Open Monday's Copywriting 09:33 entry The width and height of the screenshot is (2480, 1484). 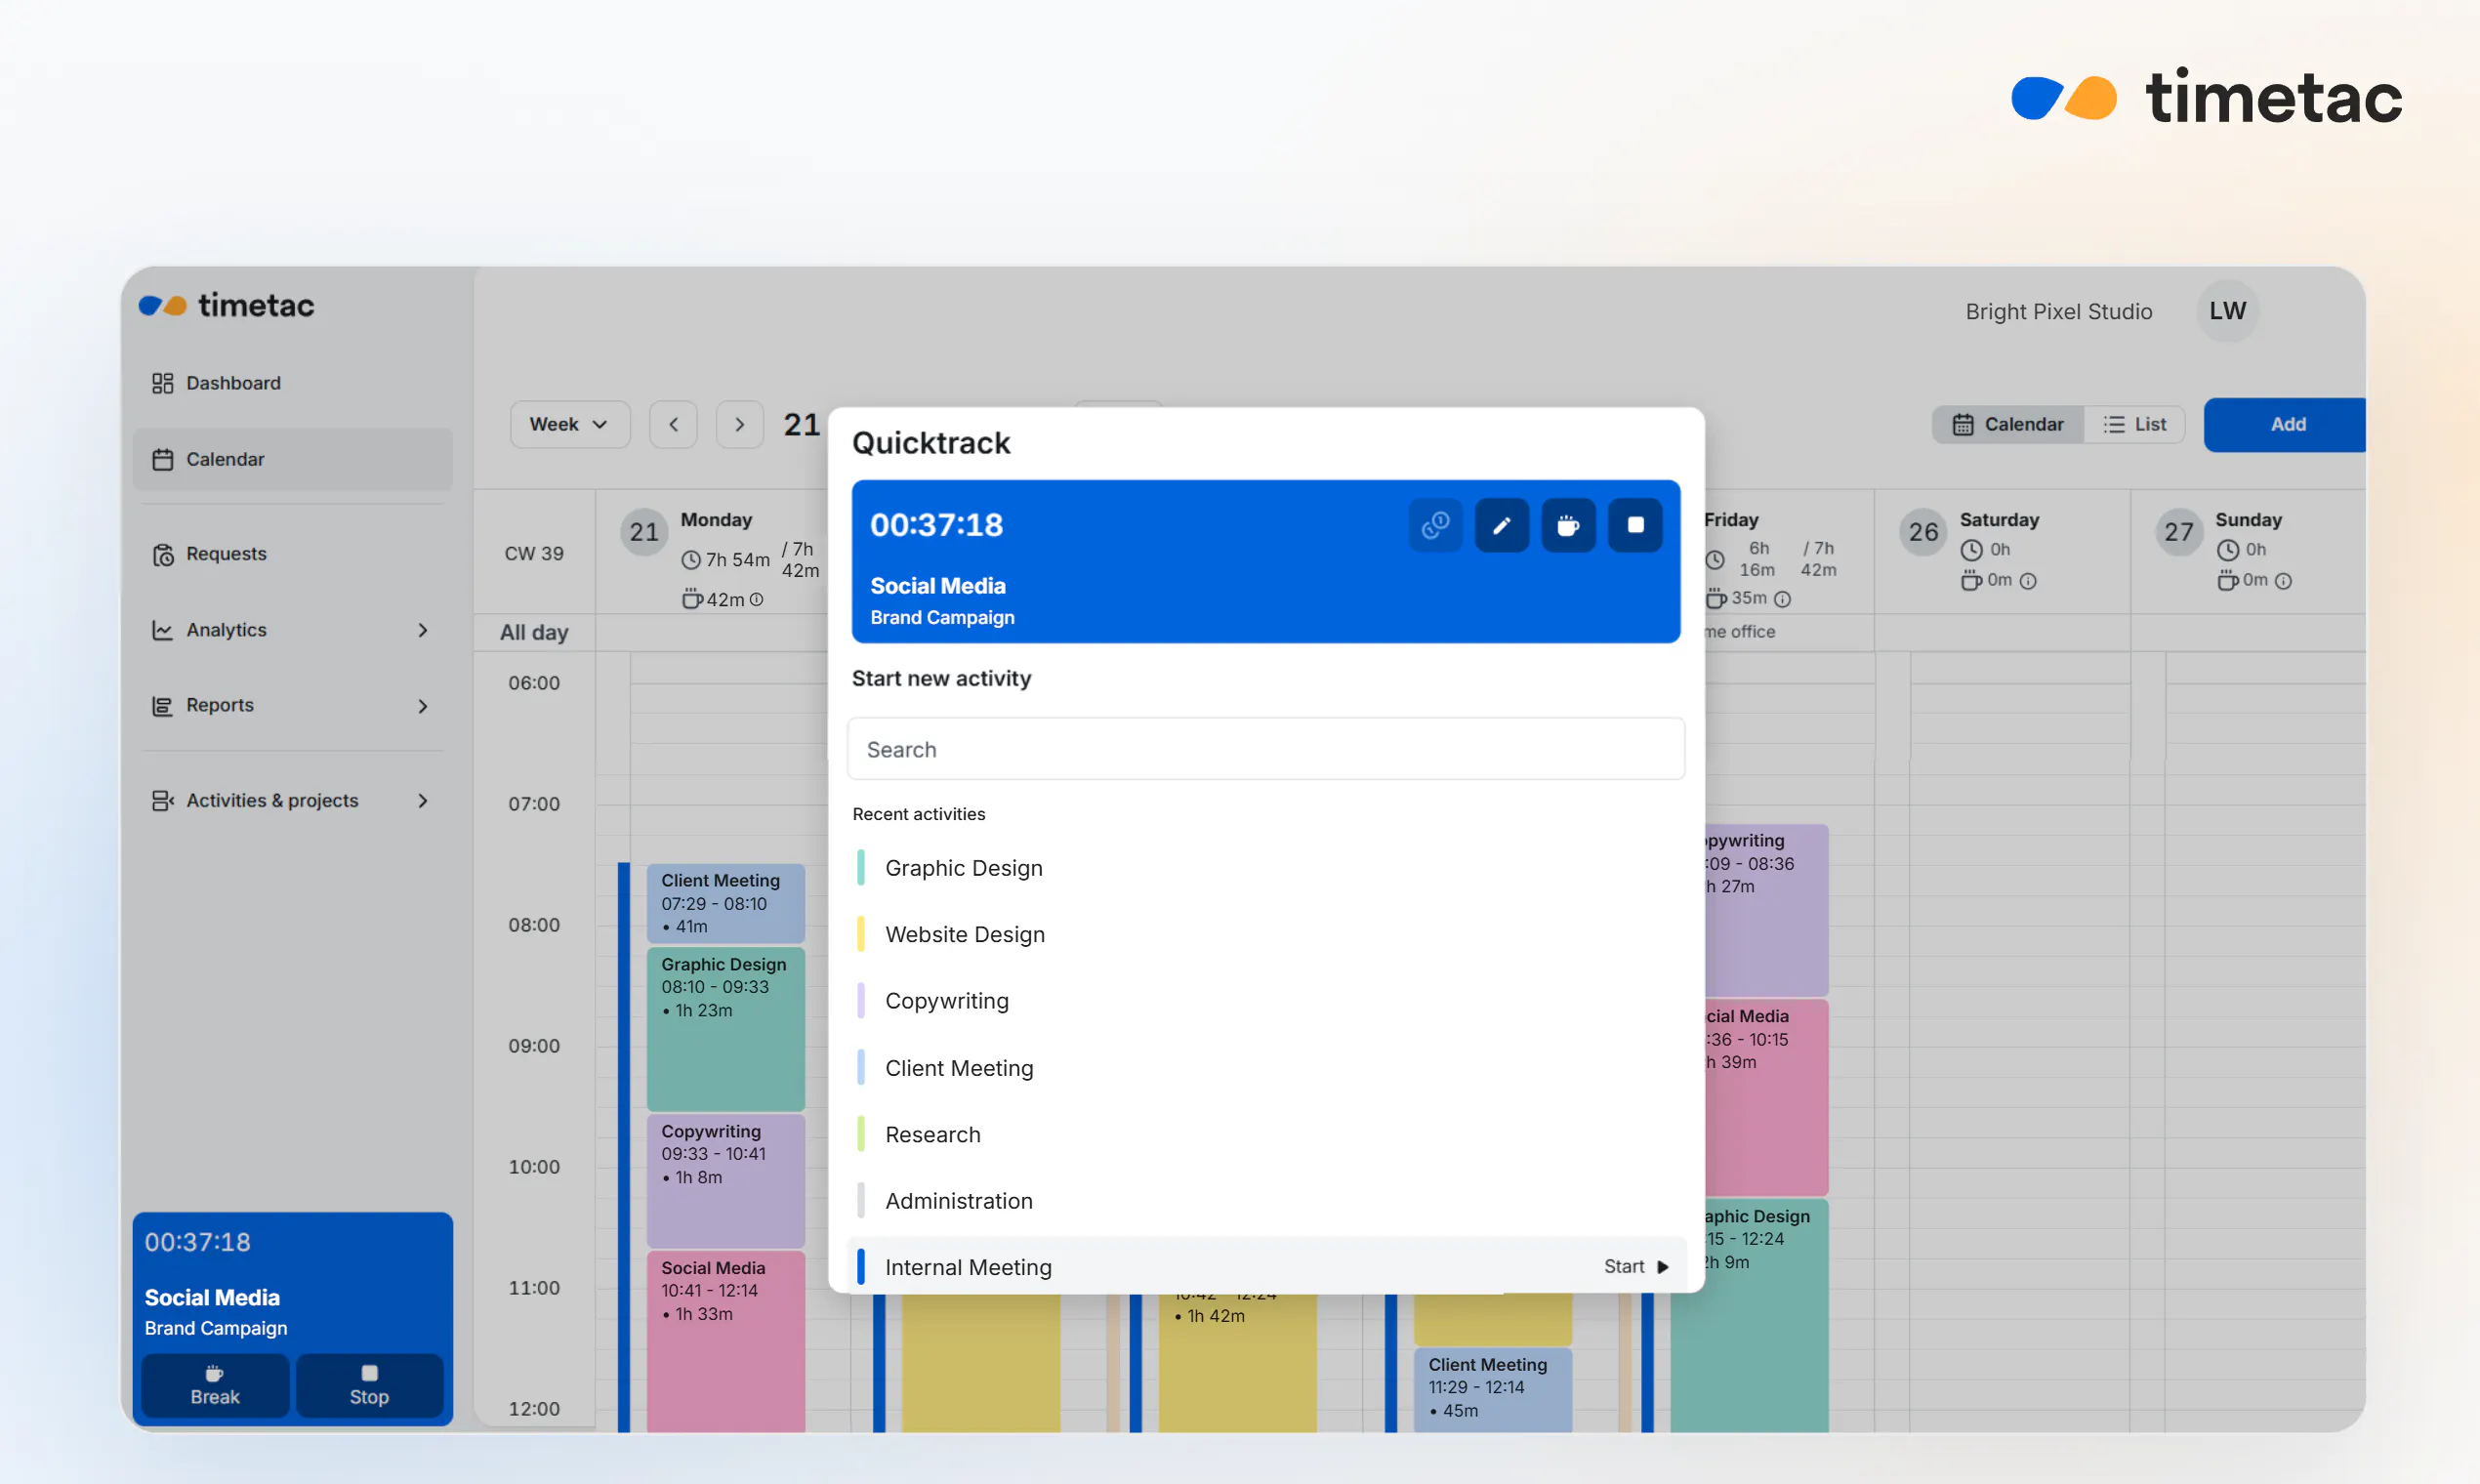coord(725,1180)
